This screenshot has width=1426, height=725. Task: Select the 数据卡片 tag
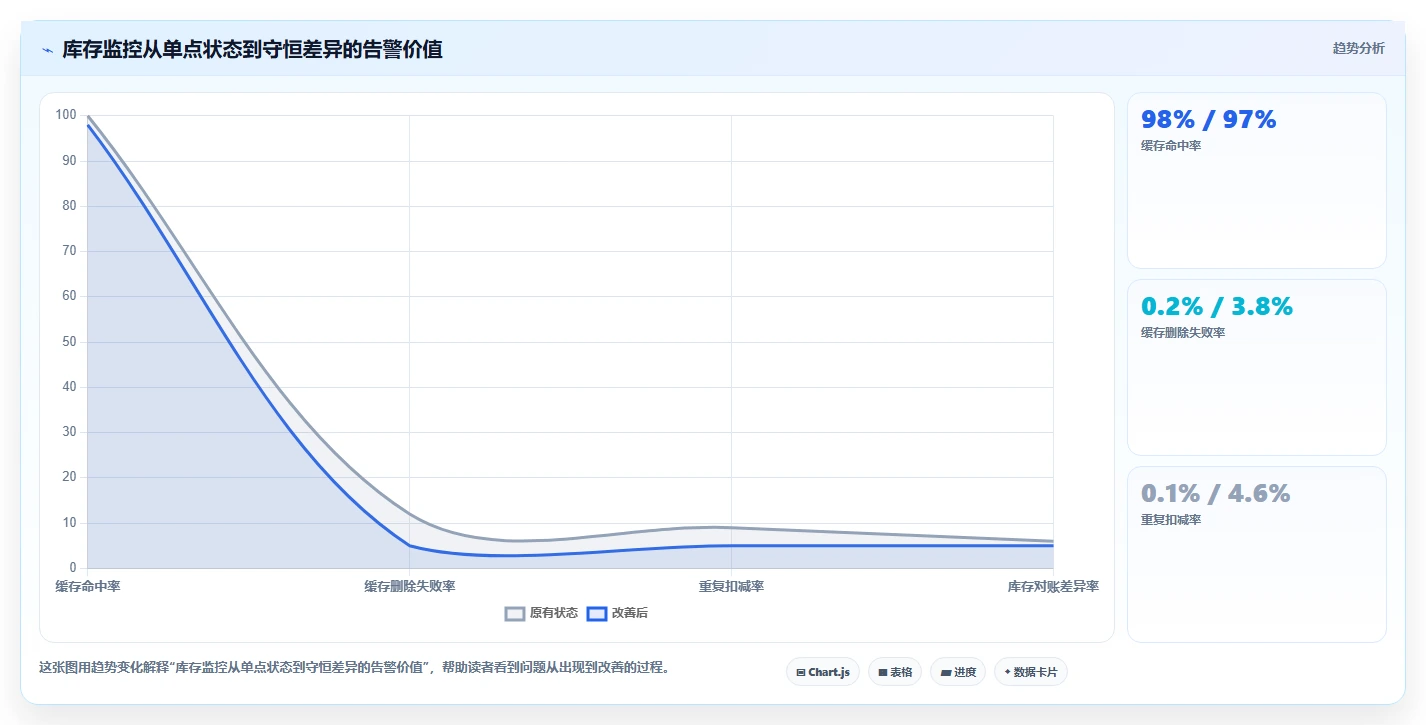coord(1031,672)
